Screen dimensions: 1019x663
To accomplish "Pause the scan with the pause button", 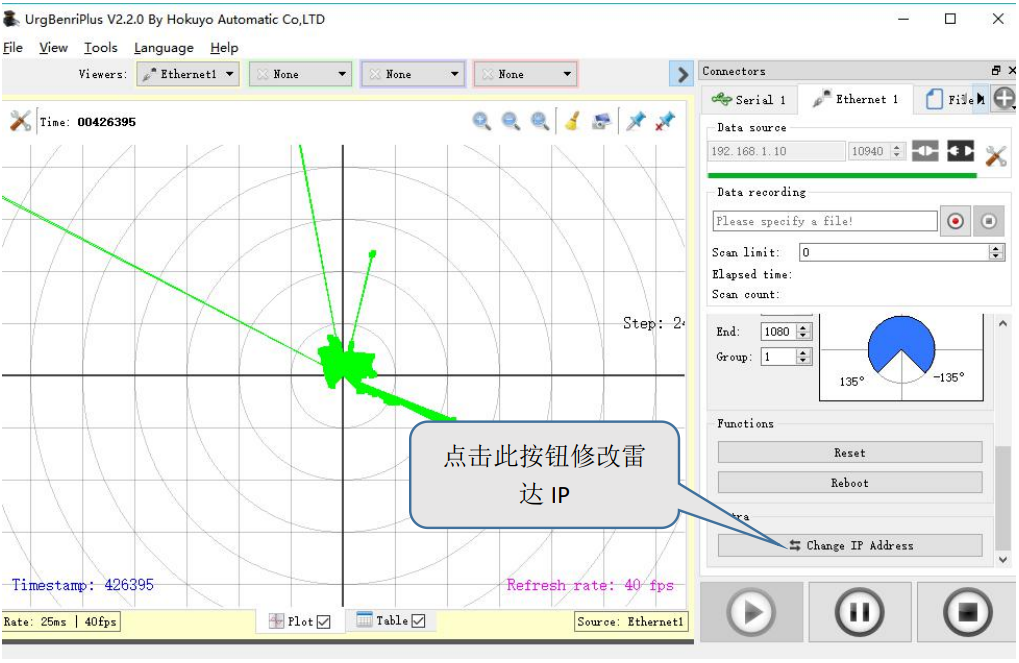I will coord(859,611).
